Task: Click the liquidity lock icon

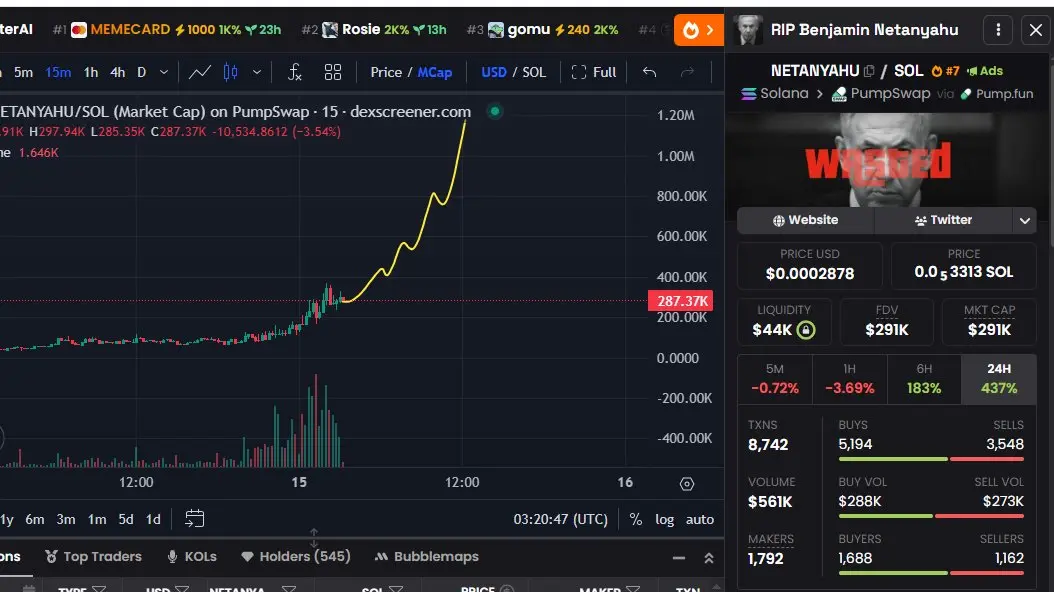Action: pos(806,330)
